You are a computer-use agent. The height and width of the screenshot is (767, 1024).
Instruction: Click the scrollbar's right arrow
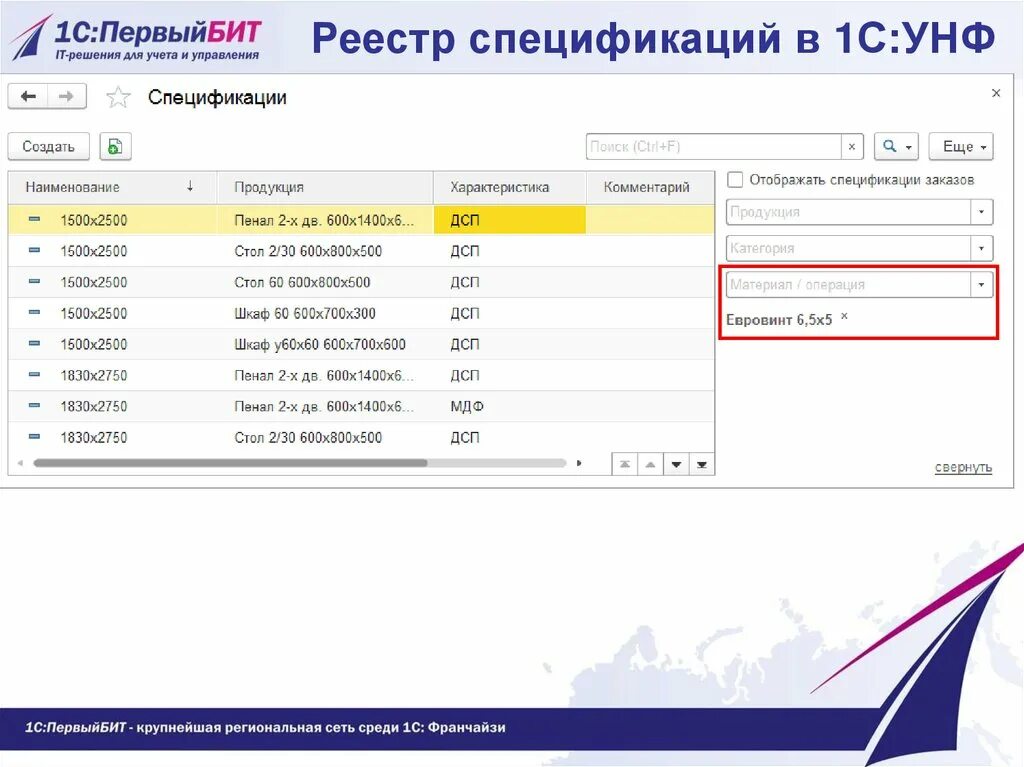579,463
